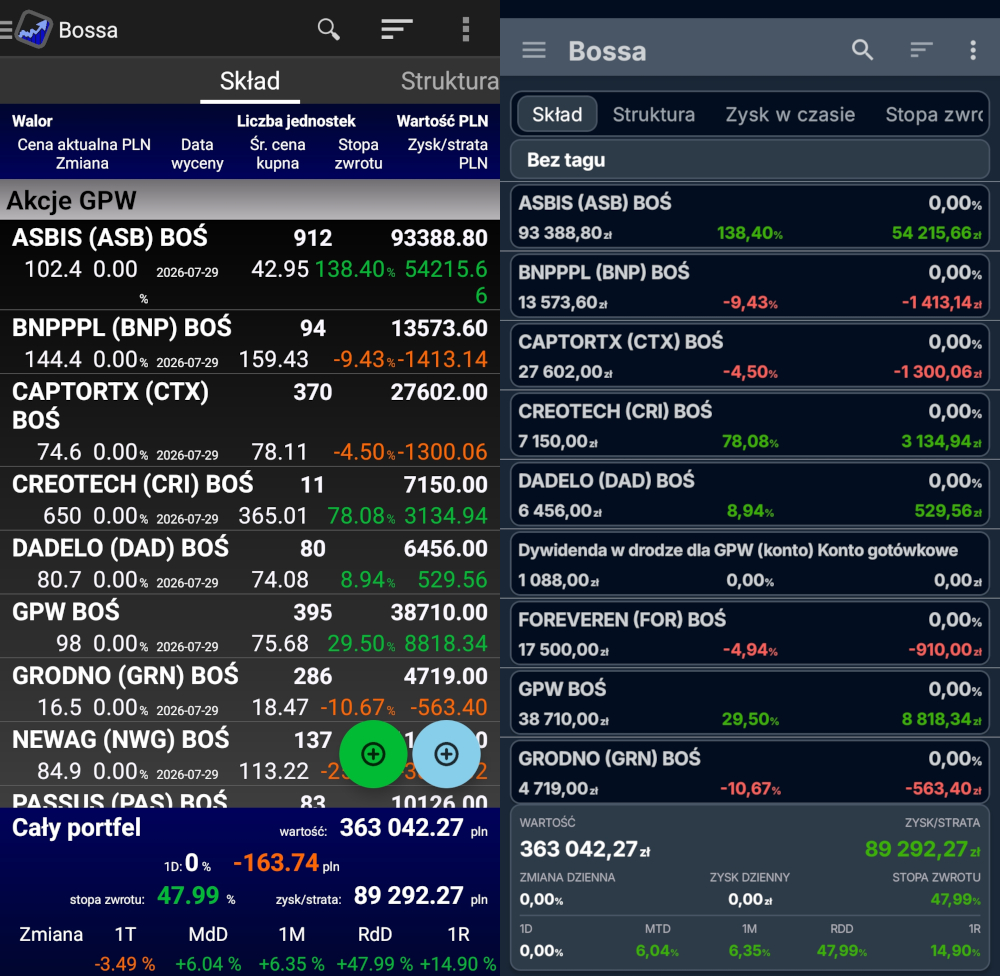The height and width of the screenshot is (976, 1000).
Task: Open the Struktura tab in the right panel
Action: 654,114
